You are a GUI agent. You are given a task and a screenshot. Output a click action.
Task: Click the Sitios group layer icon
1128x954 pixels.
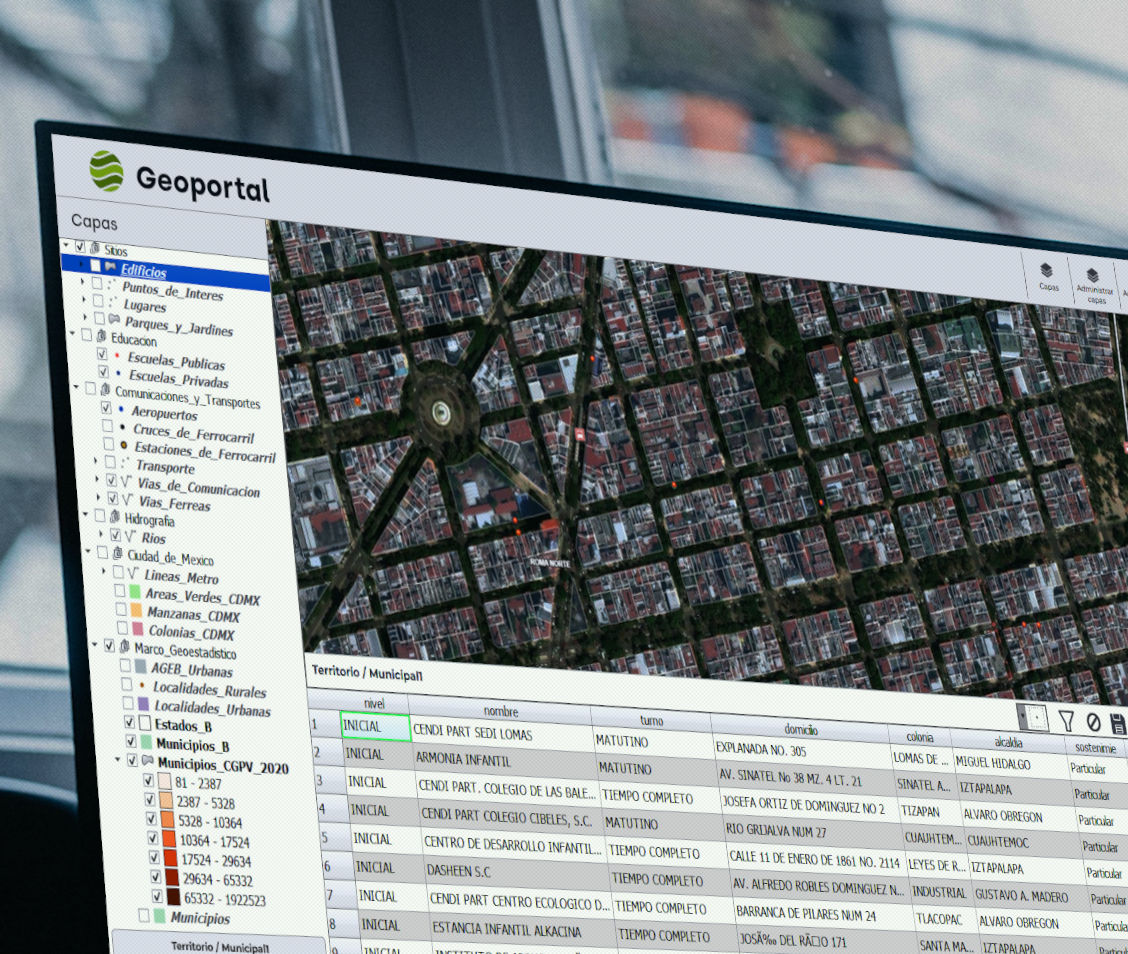pyautogui.click(x=94, y=248)
